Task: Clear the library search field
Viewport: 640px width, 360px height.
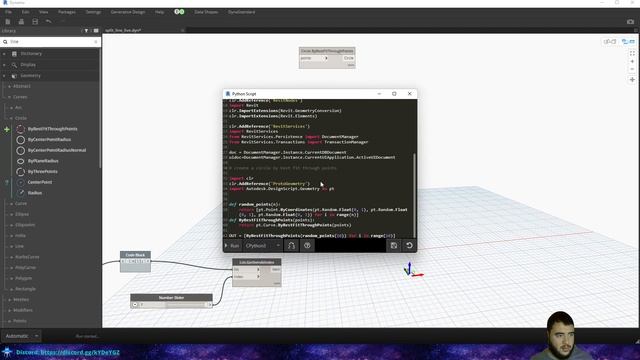Action: coord(96,42)
